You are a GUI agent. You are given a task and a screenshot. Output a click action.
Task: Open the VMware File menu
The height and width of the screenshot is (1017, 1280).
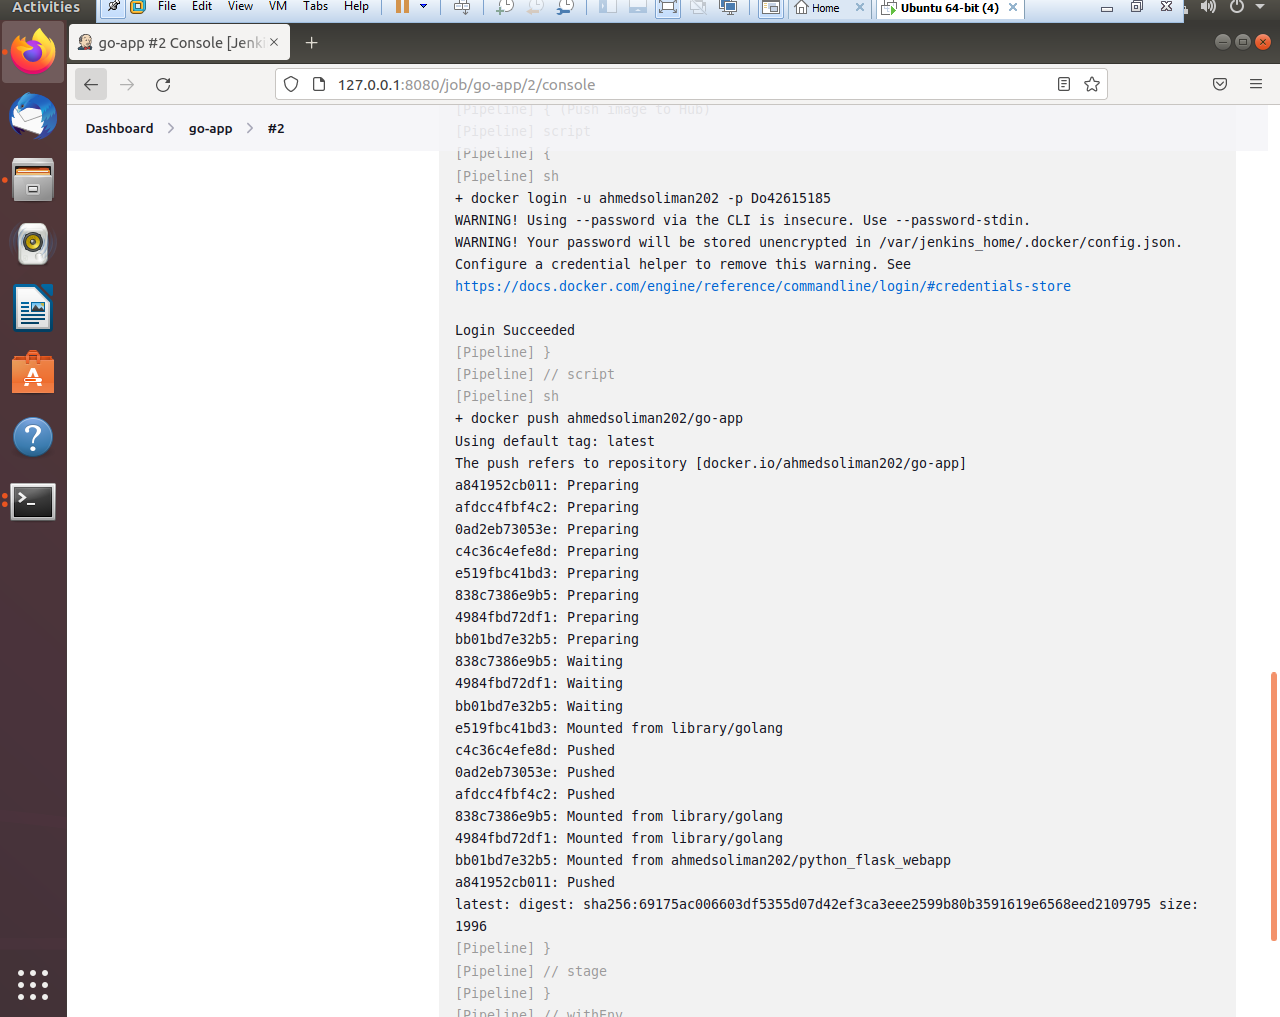tap(167, 6)
